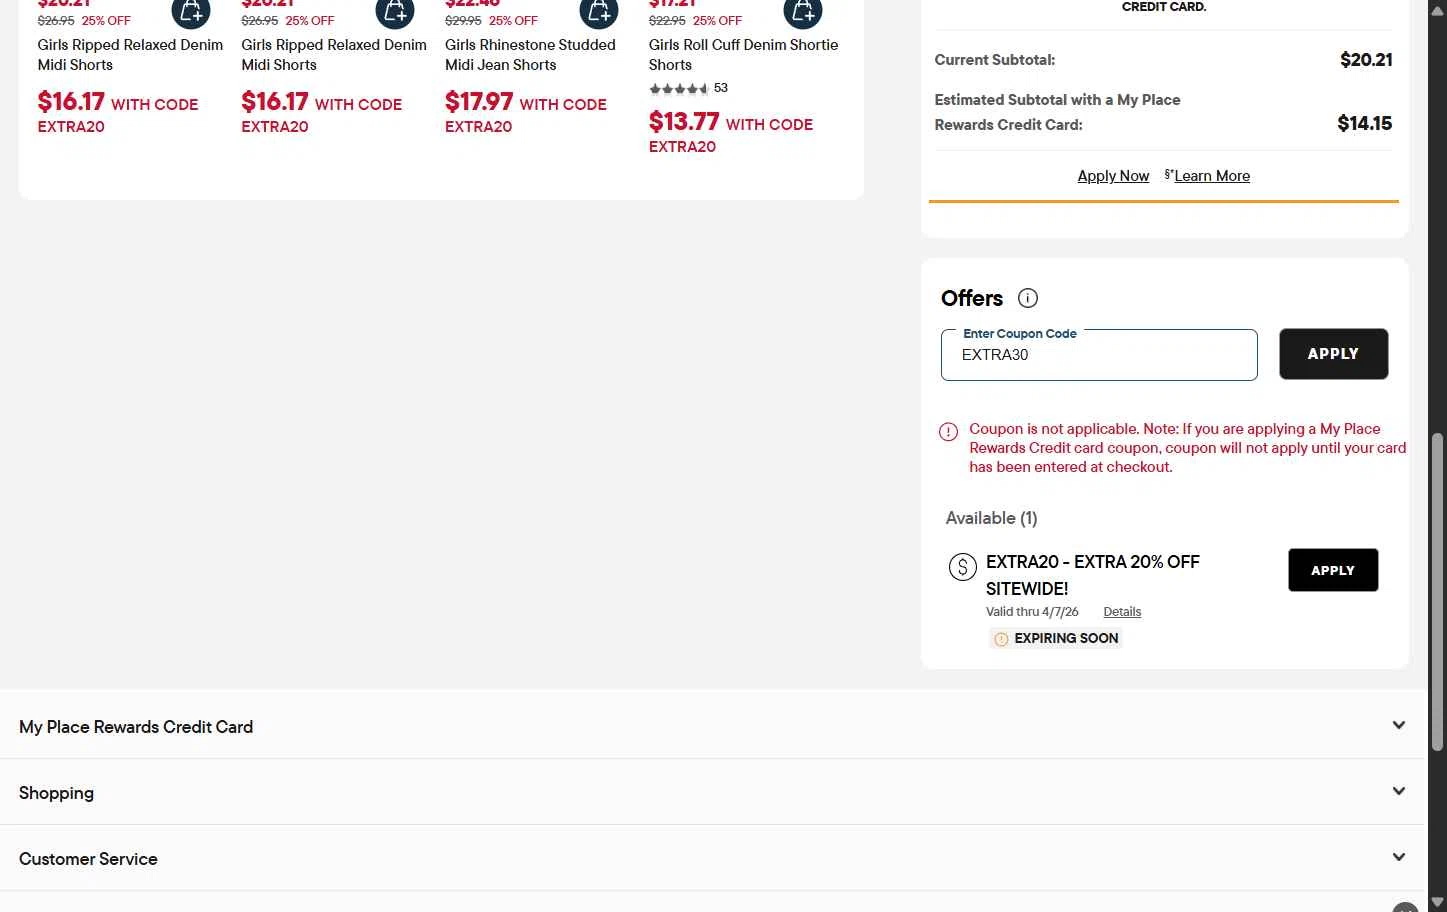The image size is (1447, 912).
Task: Click the EXTRA20 - EXTRA 20% OFF SITEWIDE title
Action: 1092,575
